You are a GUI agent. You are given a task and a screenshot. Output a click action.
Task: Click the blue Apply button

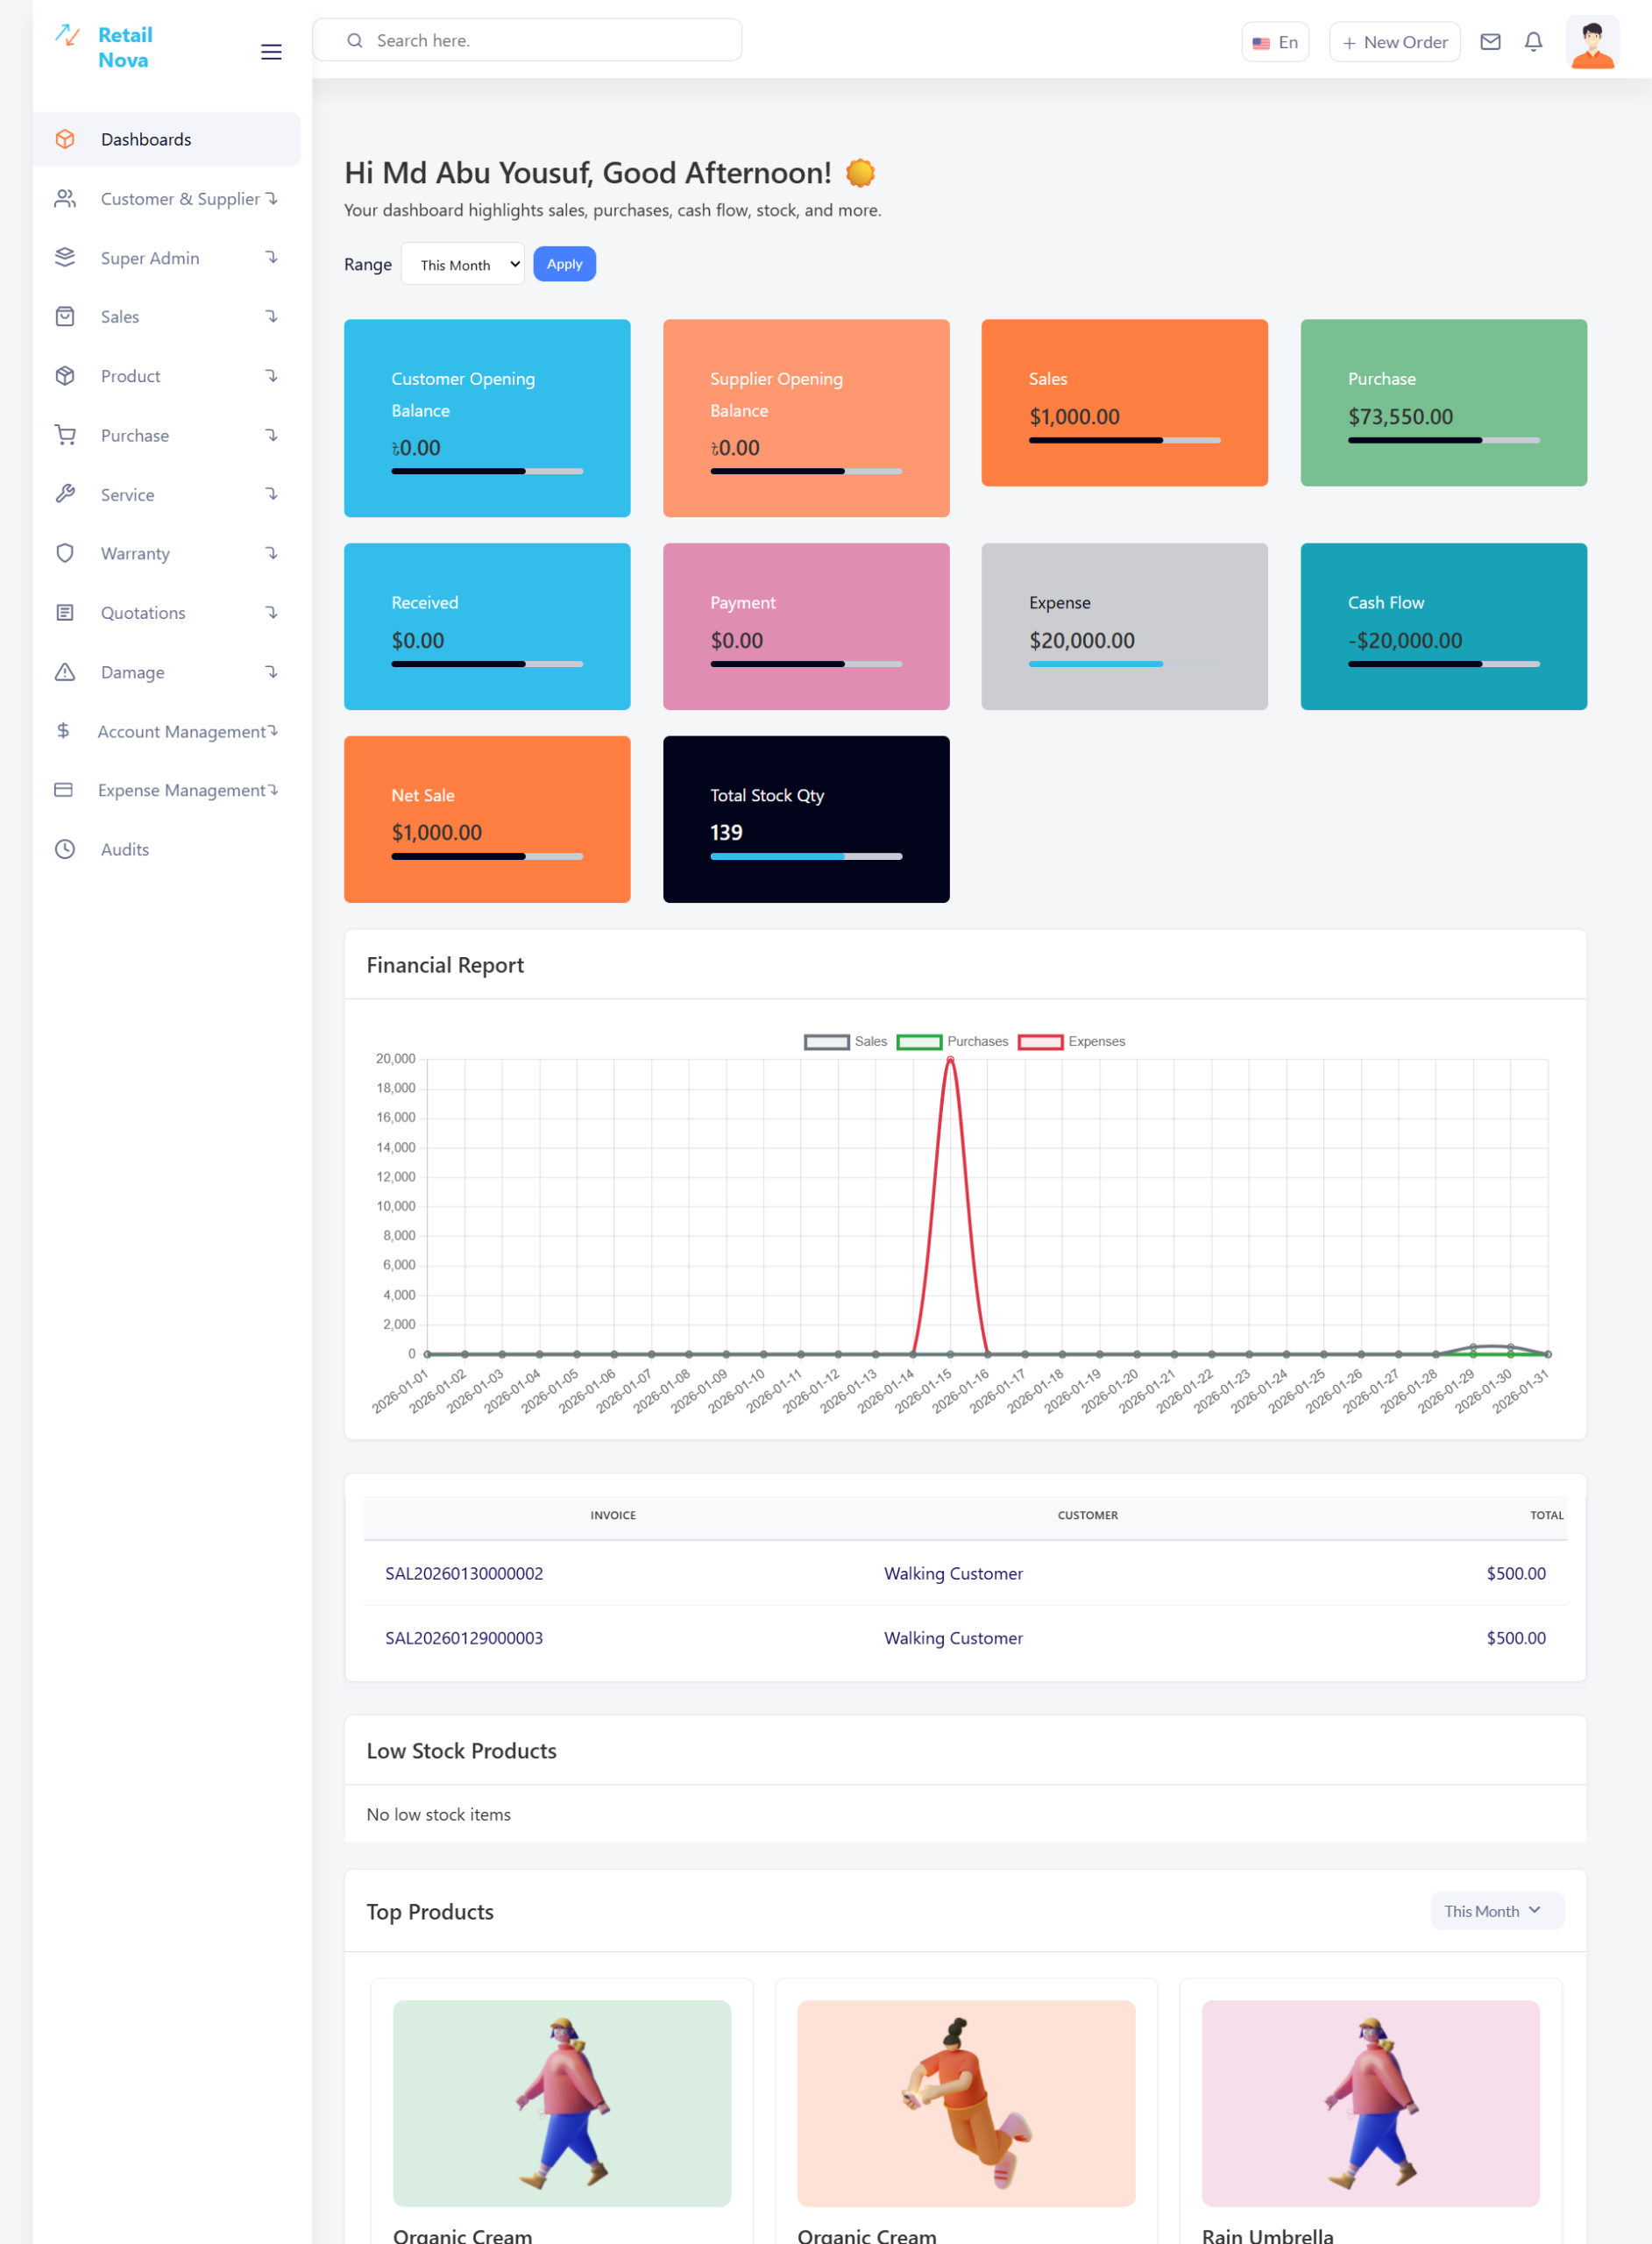pyautogui.click(x=564, y=264)
